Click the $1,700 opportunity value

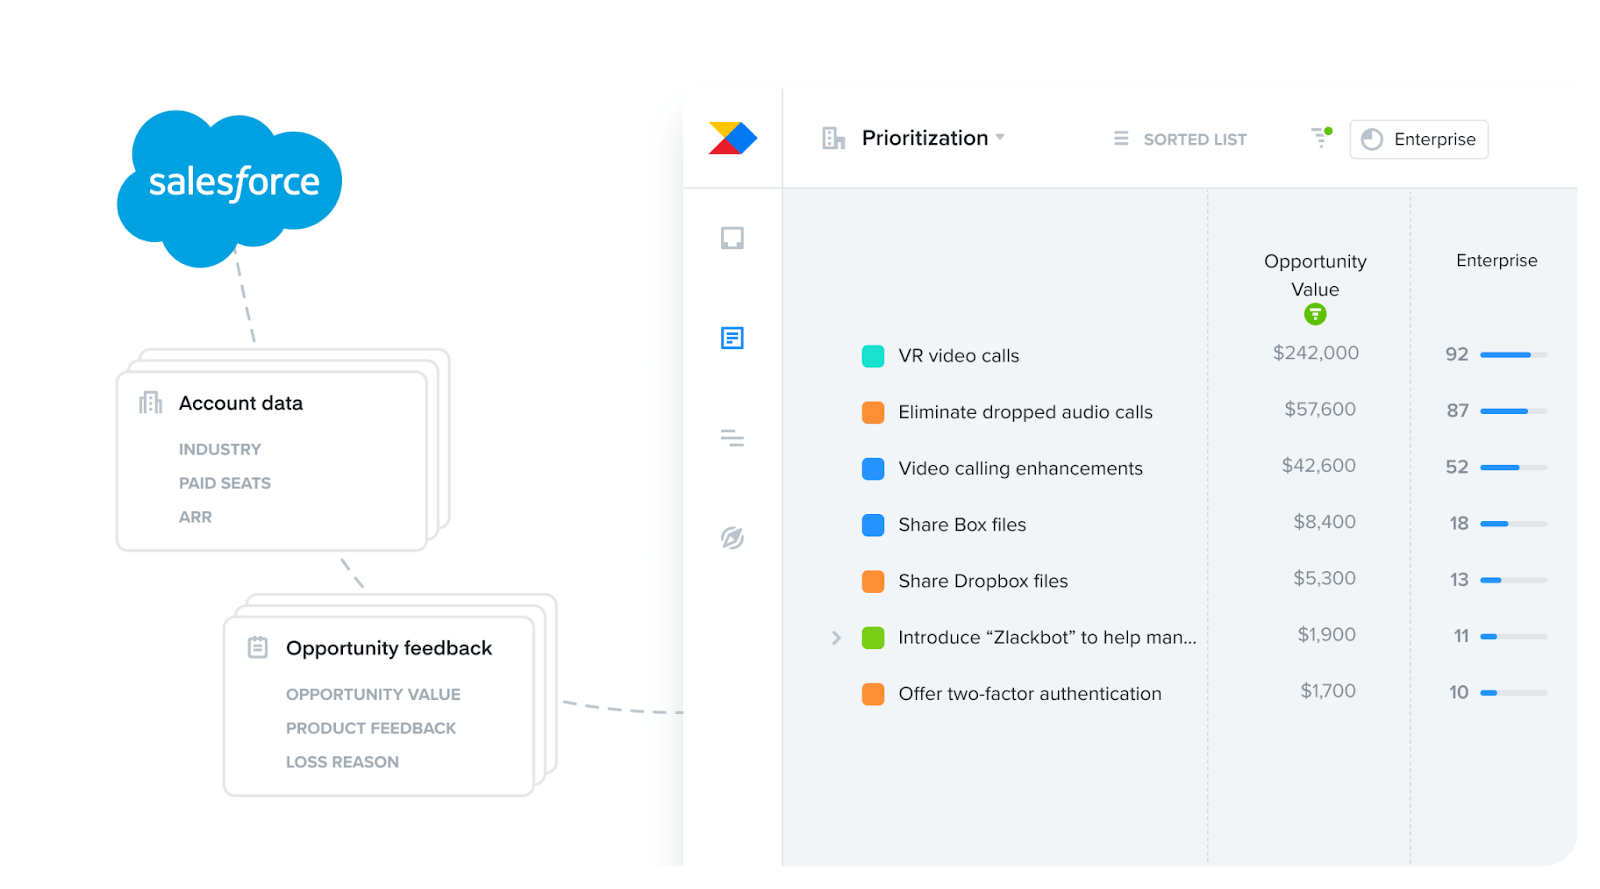pyautogui.click(x=1328, y=691)
